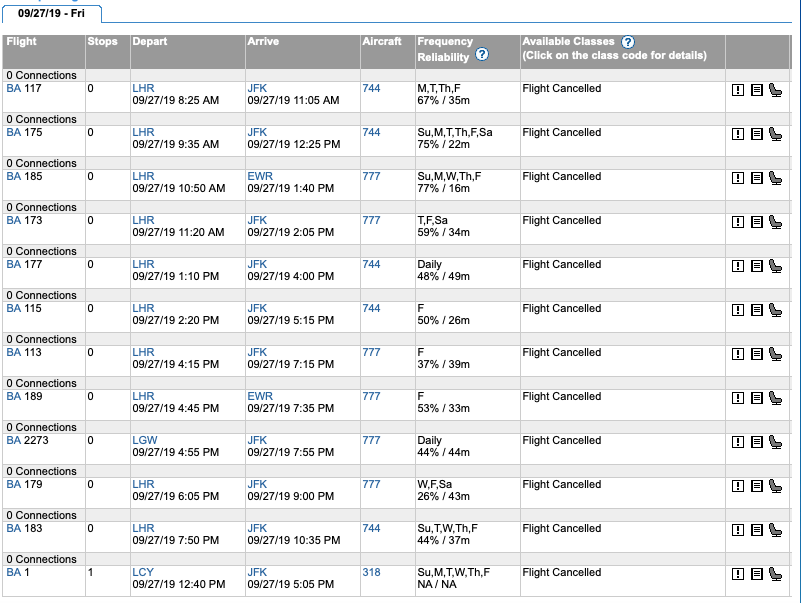Click the help icon next to Available Classes

628,42
